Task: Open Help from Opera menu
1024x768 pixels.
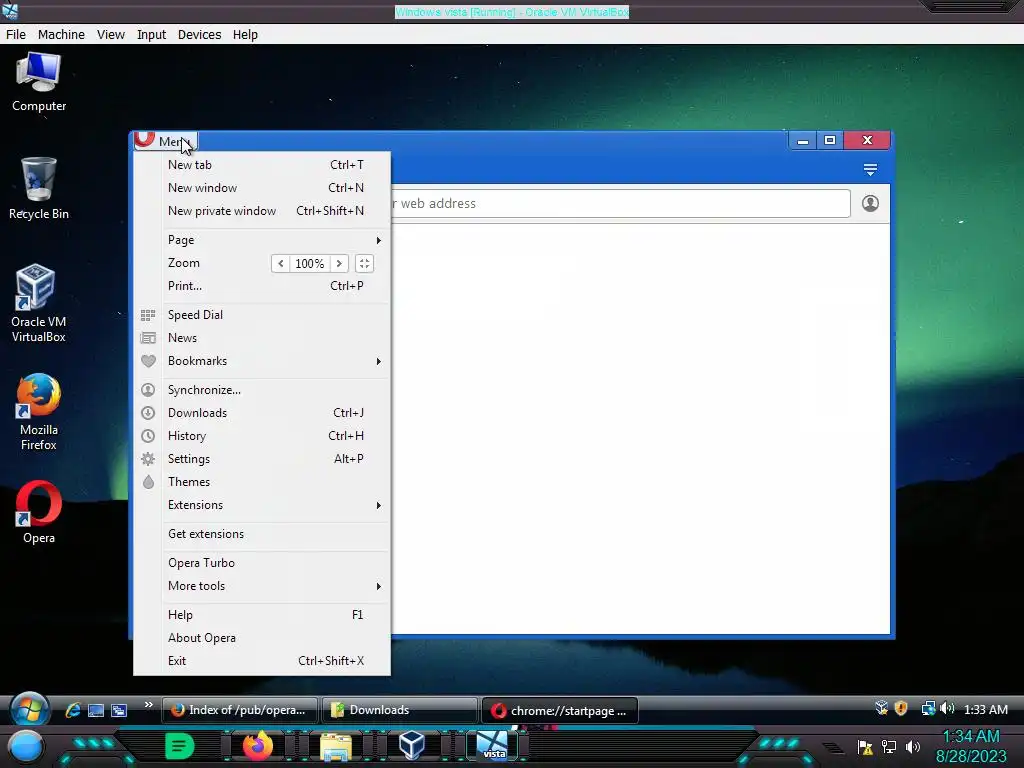Action: coord(262,615)
